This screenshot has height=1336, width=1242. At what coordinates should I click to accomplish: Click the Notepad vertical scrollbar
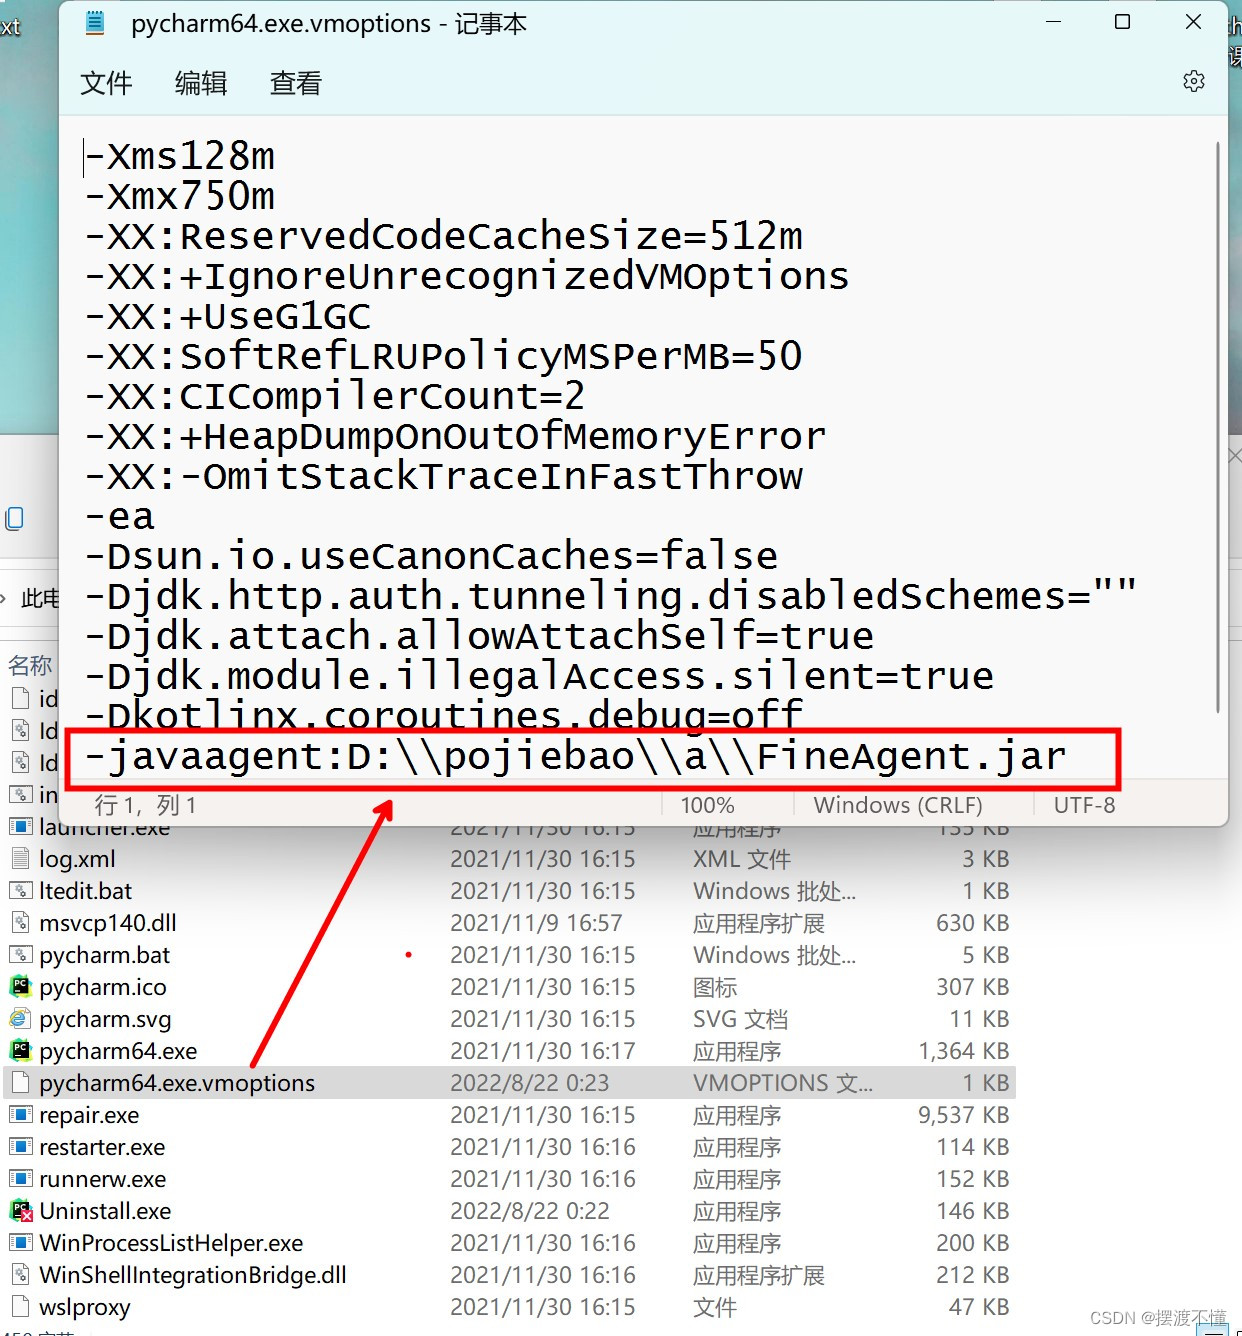pos(1217,430)
